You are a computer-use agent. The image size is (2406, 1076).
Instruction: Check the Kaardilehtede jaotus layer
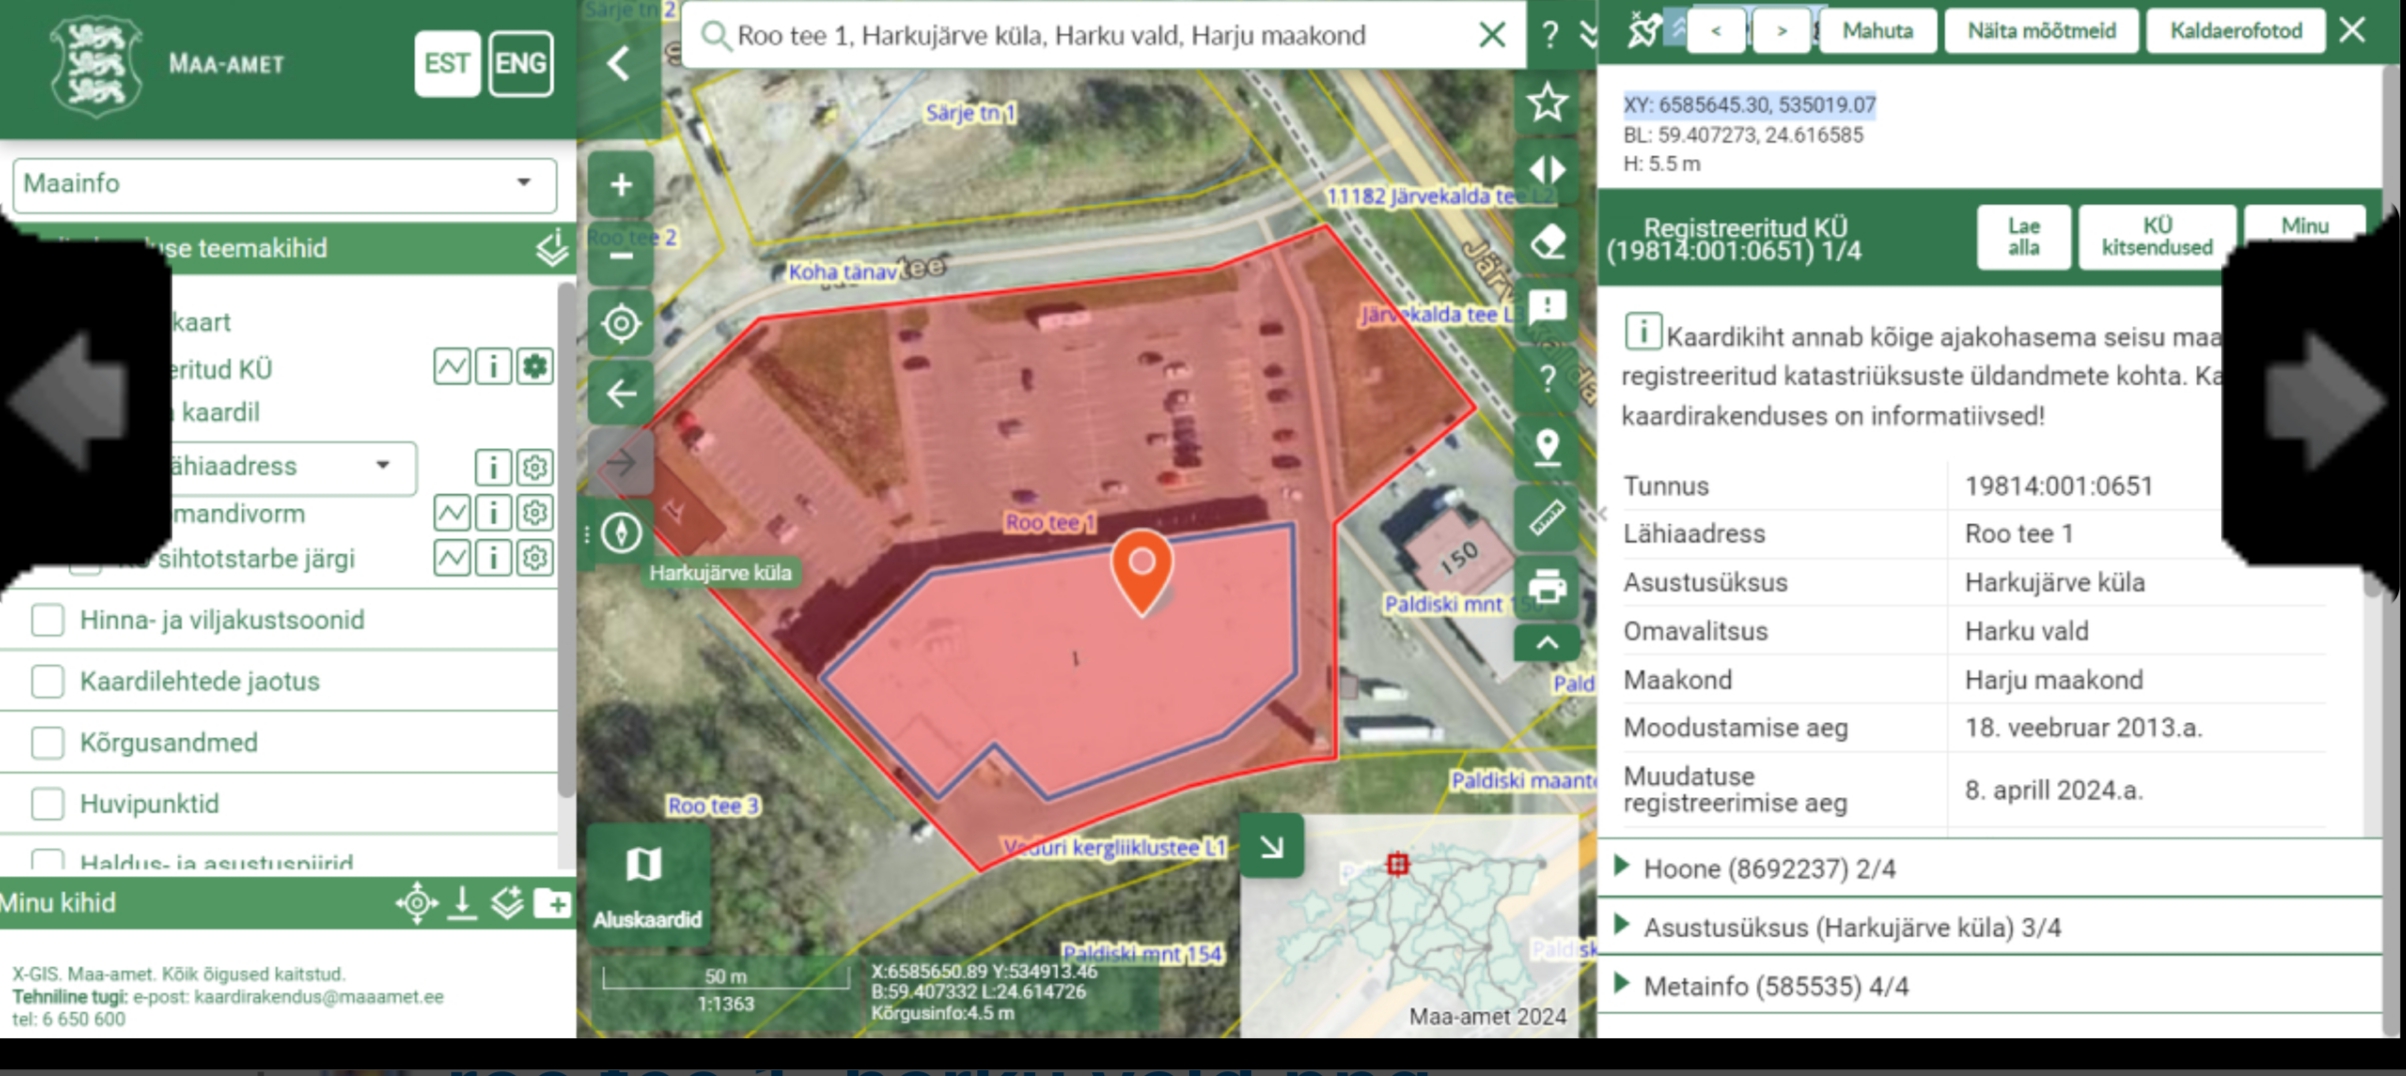pos(47,682)
